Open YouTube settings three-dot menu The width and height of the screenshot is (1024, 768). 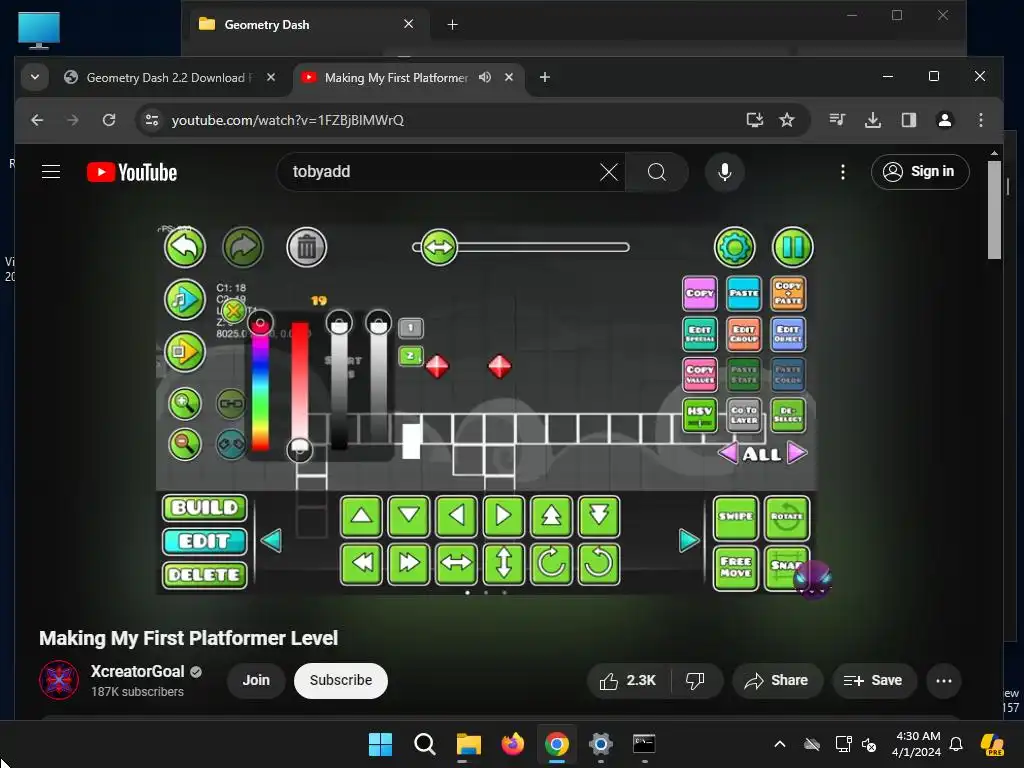tap(842, 172)
